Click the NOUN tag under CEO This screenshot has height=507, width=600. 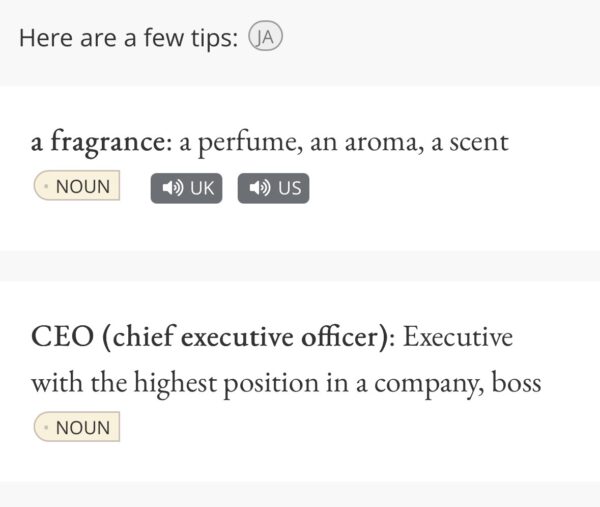[77, 428]
